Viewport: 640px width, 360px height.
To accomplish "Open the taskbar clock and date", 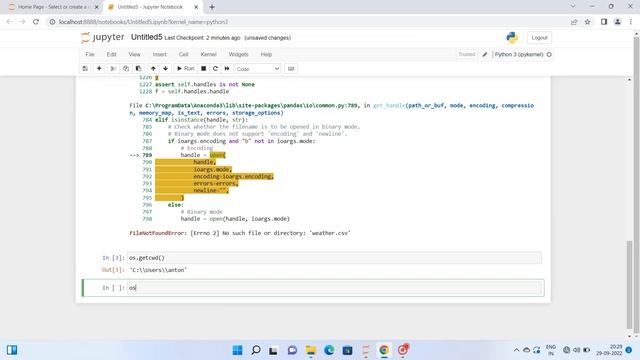I will pyautogui.click(x=609, y=350).
